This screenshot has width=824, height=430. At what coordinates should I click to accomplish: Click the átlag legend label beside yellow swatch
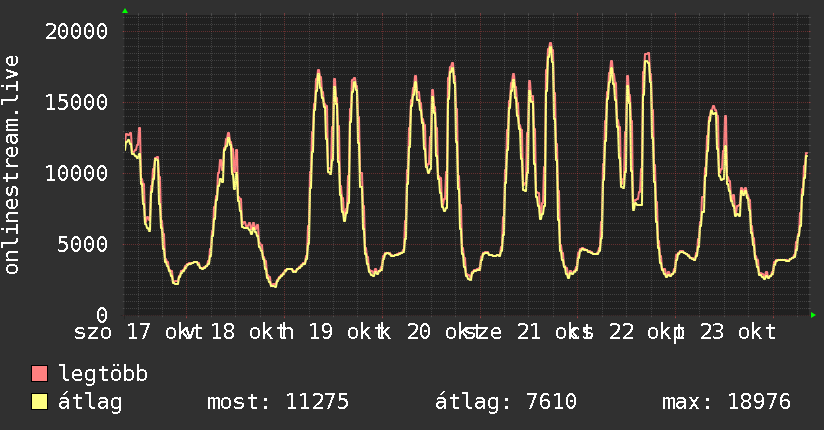(90, 402)
